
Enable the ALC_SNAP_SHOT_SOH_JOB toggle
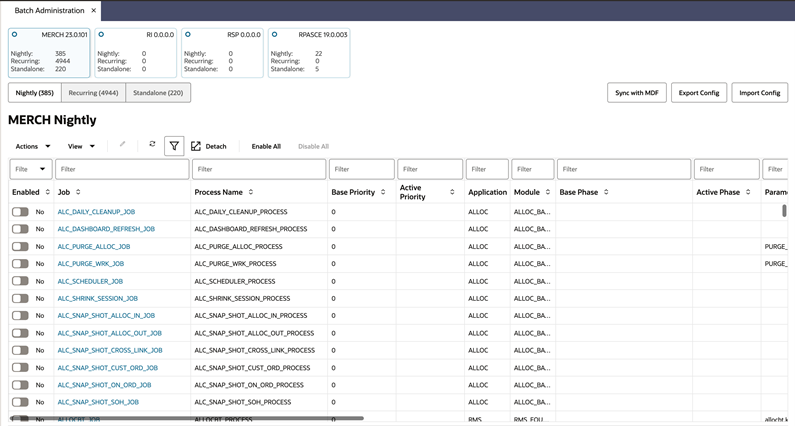pyautogui.click(x=20, y=402)
